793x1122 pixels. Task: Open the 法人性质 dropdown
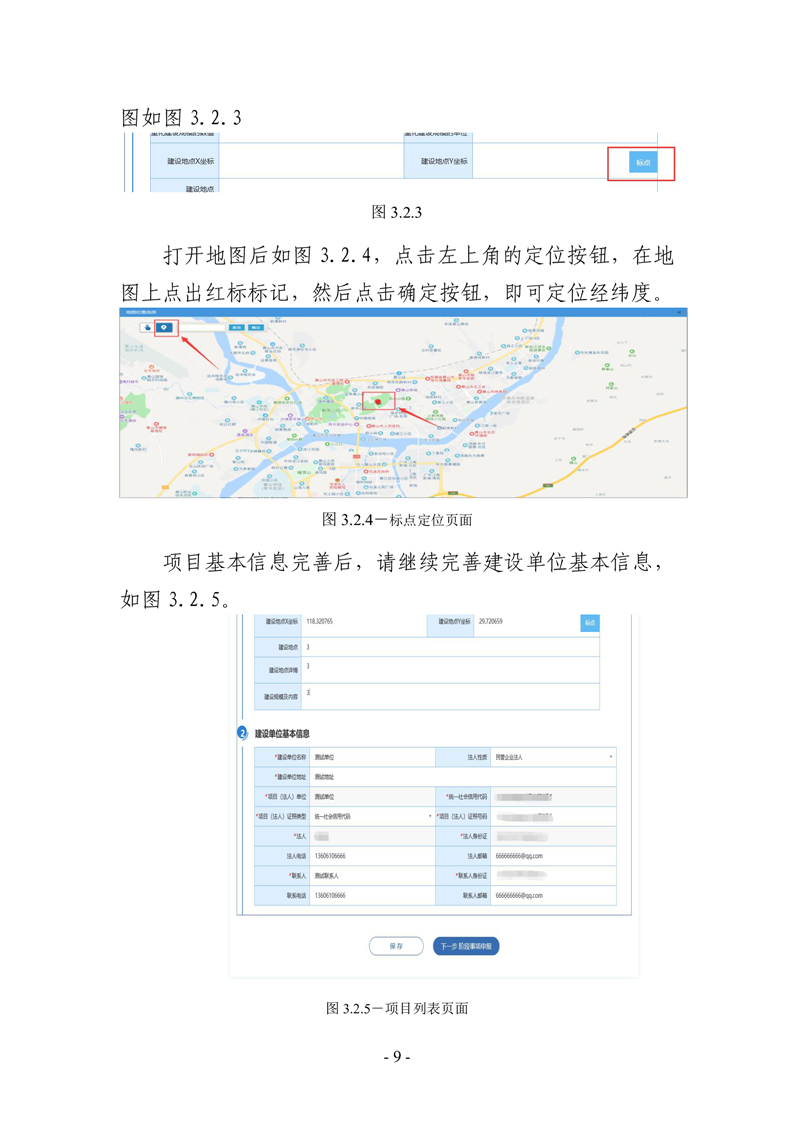point(553,756)
